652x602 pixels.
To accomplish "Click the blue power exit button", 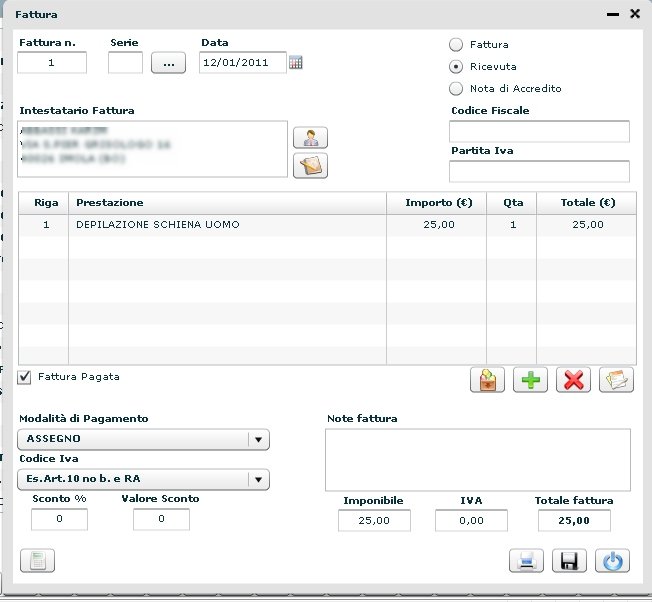I will [x=612, y=561].
